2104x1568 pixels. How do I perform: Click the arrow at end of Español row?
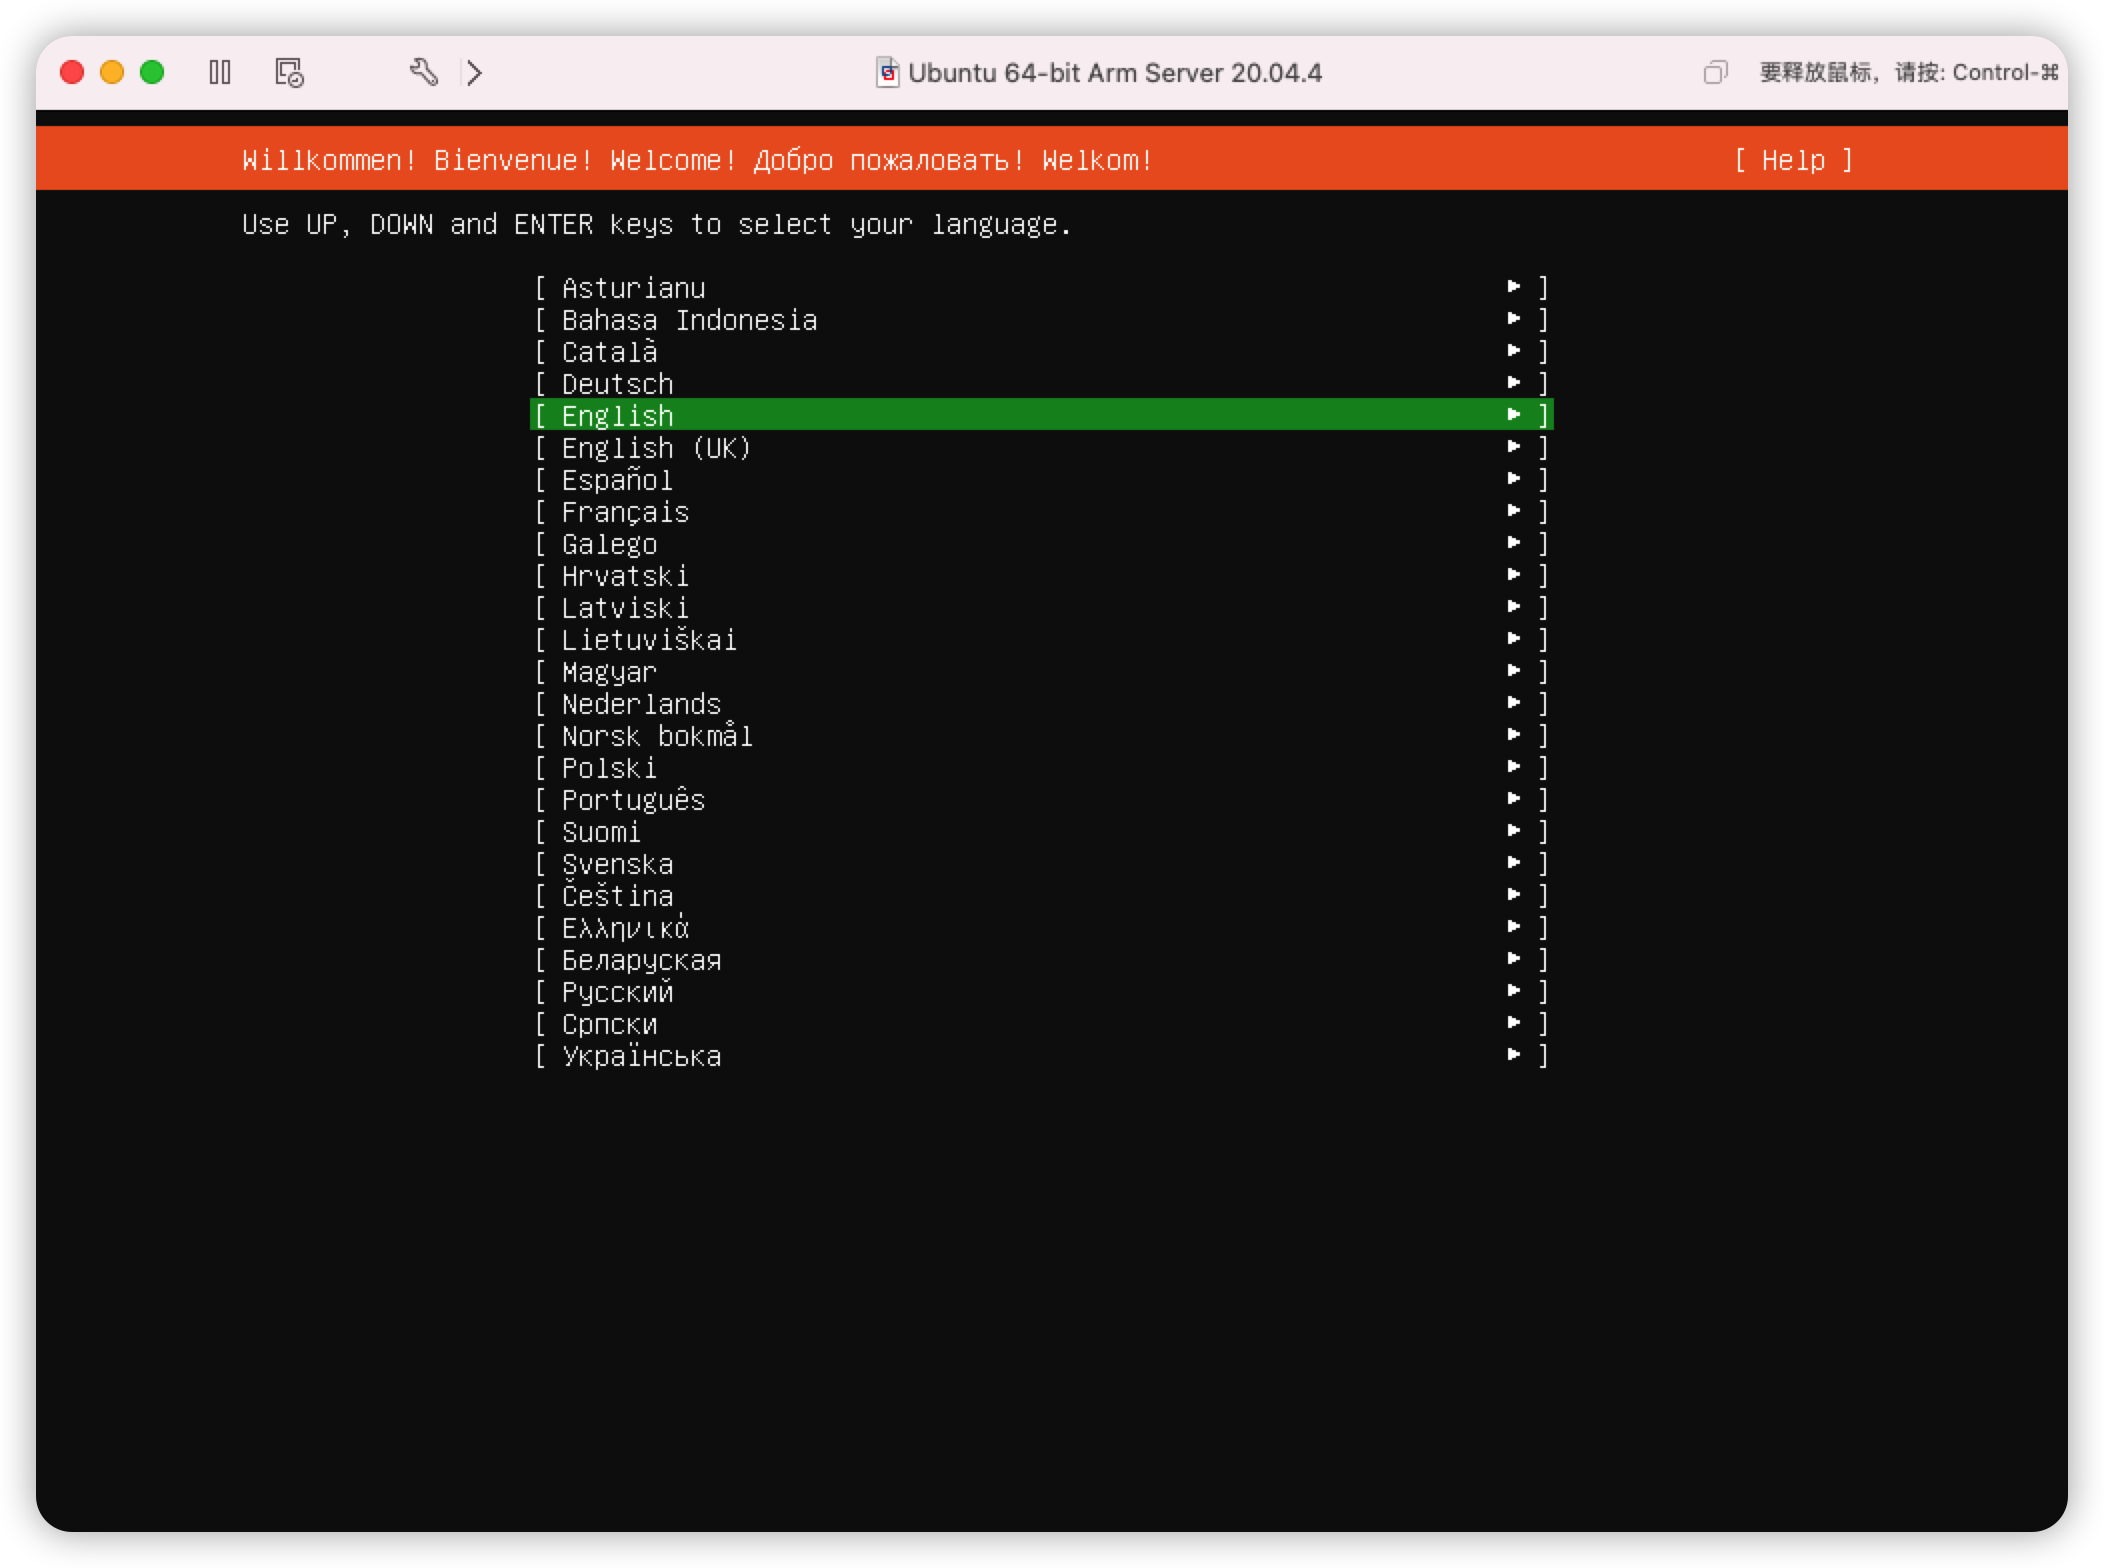1514,479
